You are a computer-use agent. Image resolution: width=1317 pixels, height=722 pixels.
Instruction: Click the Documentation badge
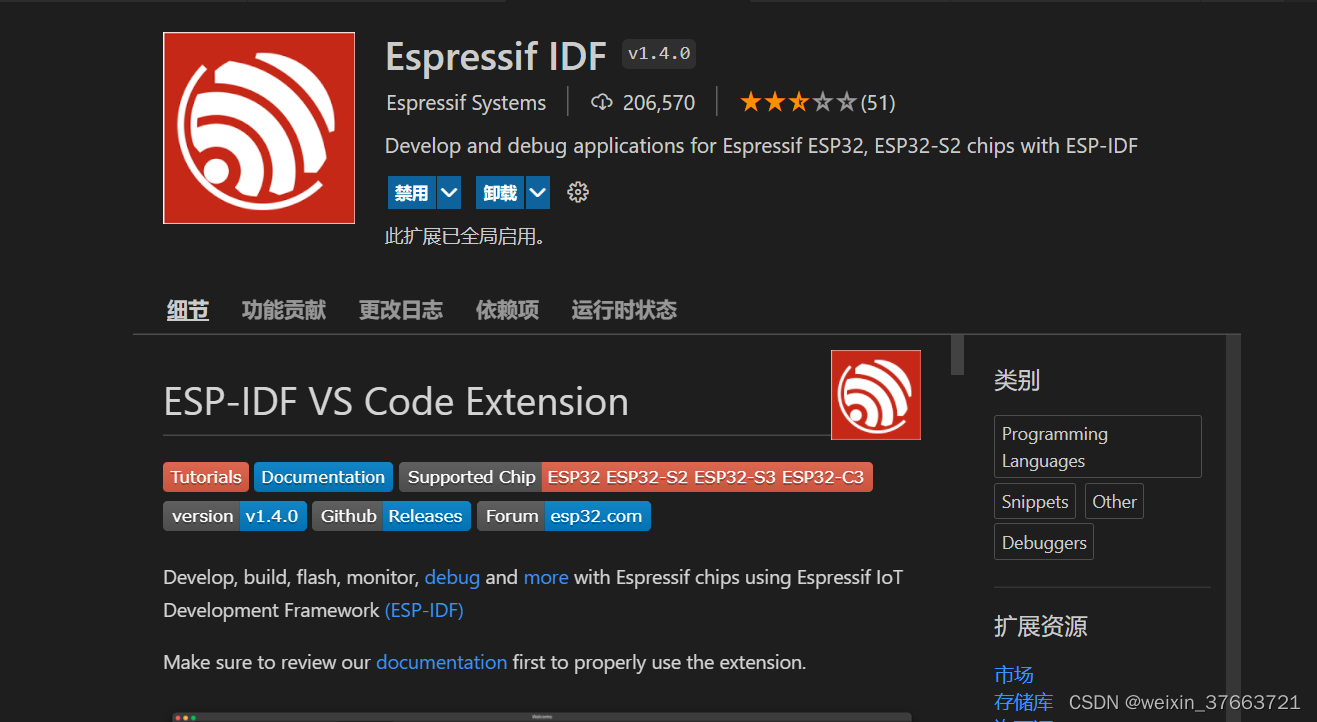click(323, 477)
